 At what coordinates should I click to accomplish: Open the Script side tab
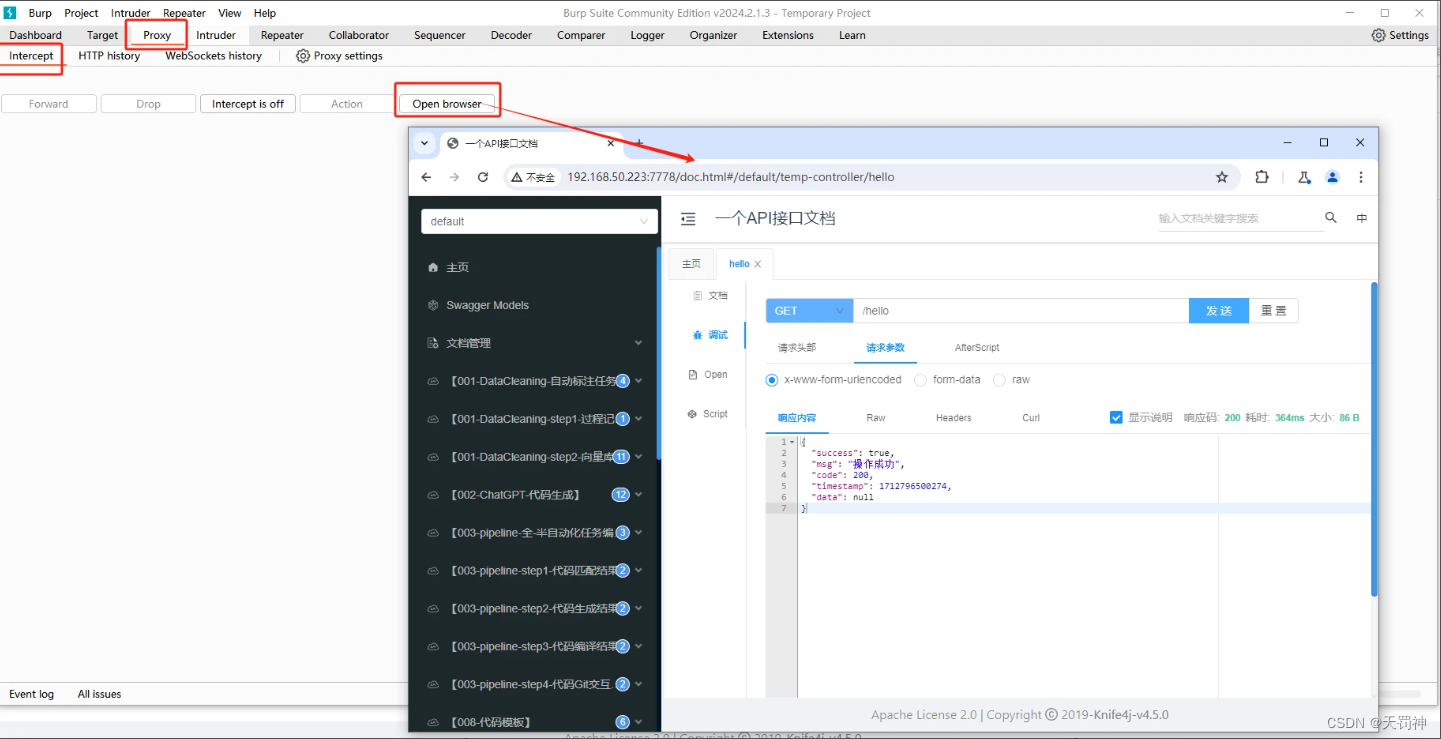[x=708, y=414]
